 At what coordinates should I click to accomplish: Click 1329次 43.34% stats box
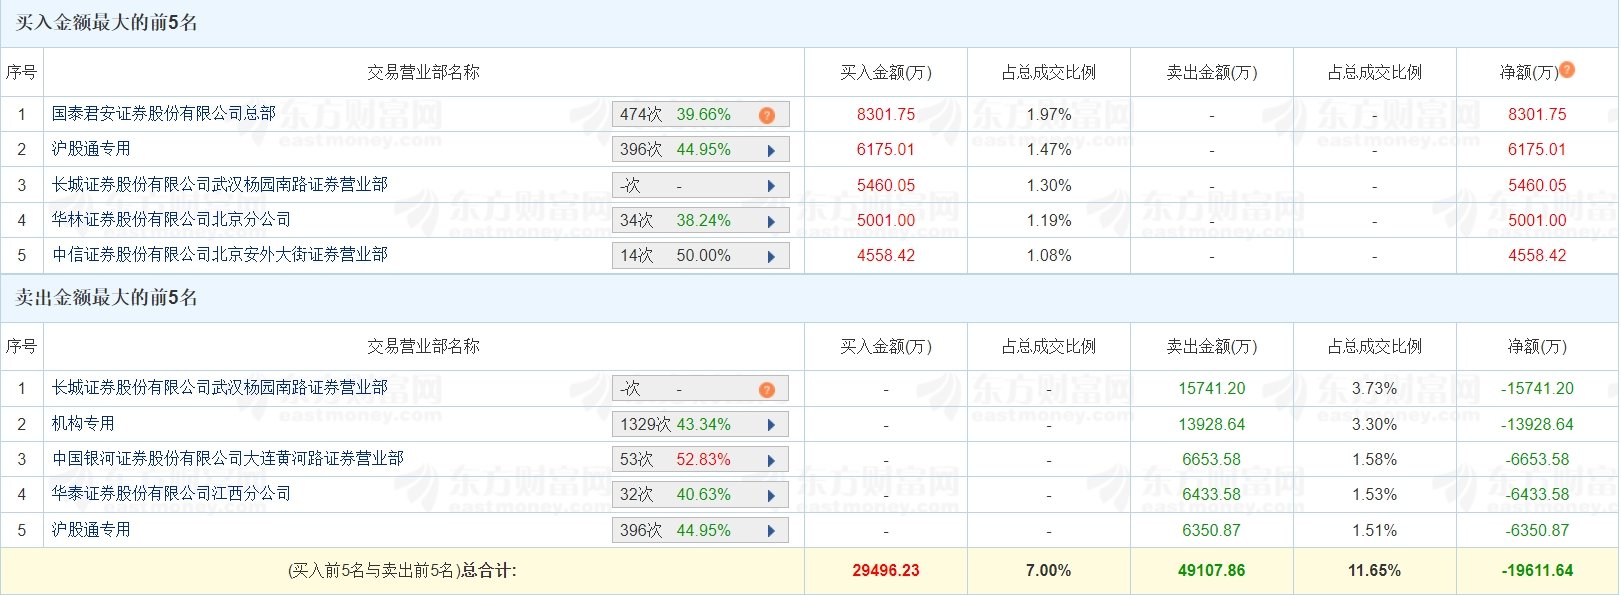700,425
